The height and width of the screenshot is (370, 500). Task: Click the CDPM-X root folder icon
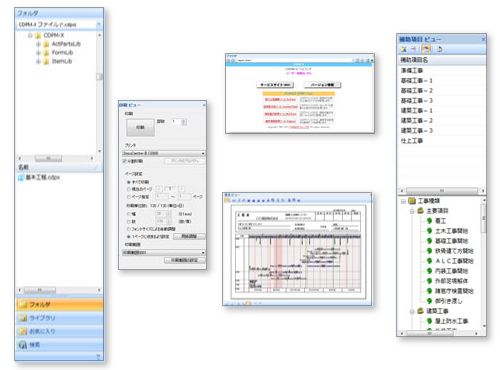click(38, 35)
